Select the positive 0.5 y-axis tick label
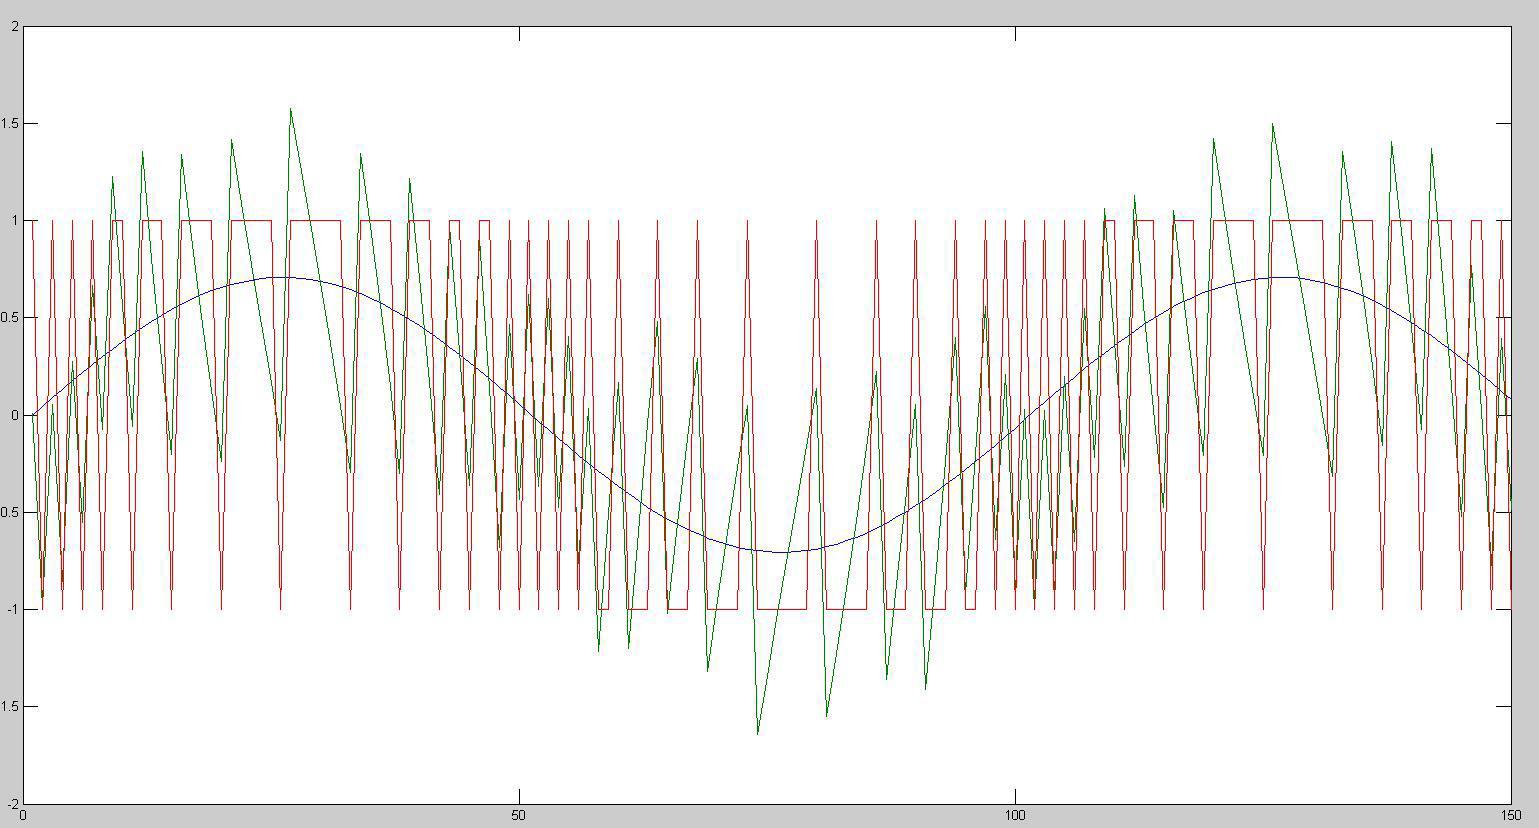The width and height of the screenshot is (1539, 828). [10, 318]
